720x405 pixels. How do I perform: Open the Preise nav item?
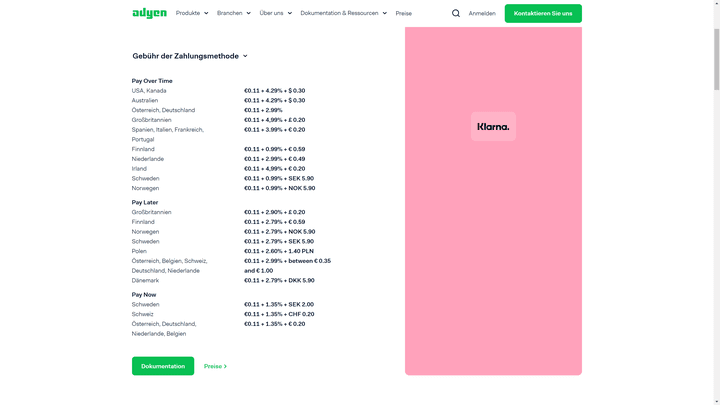coord(404,13)
